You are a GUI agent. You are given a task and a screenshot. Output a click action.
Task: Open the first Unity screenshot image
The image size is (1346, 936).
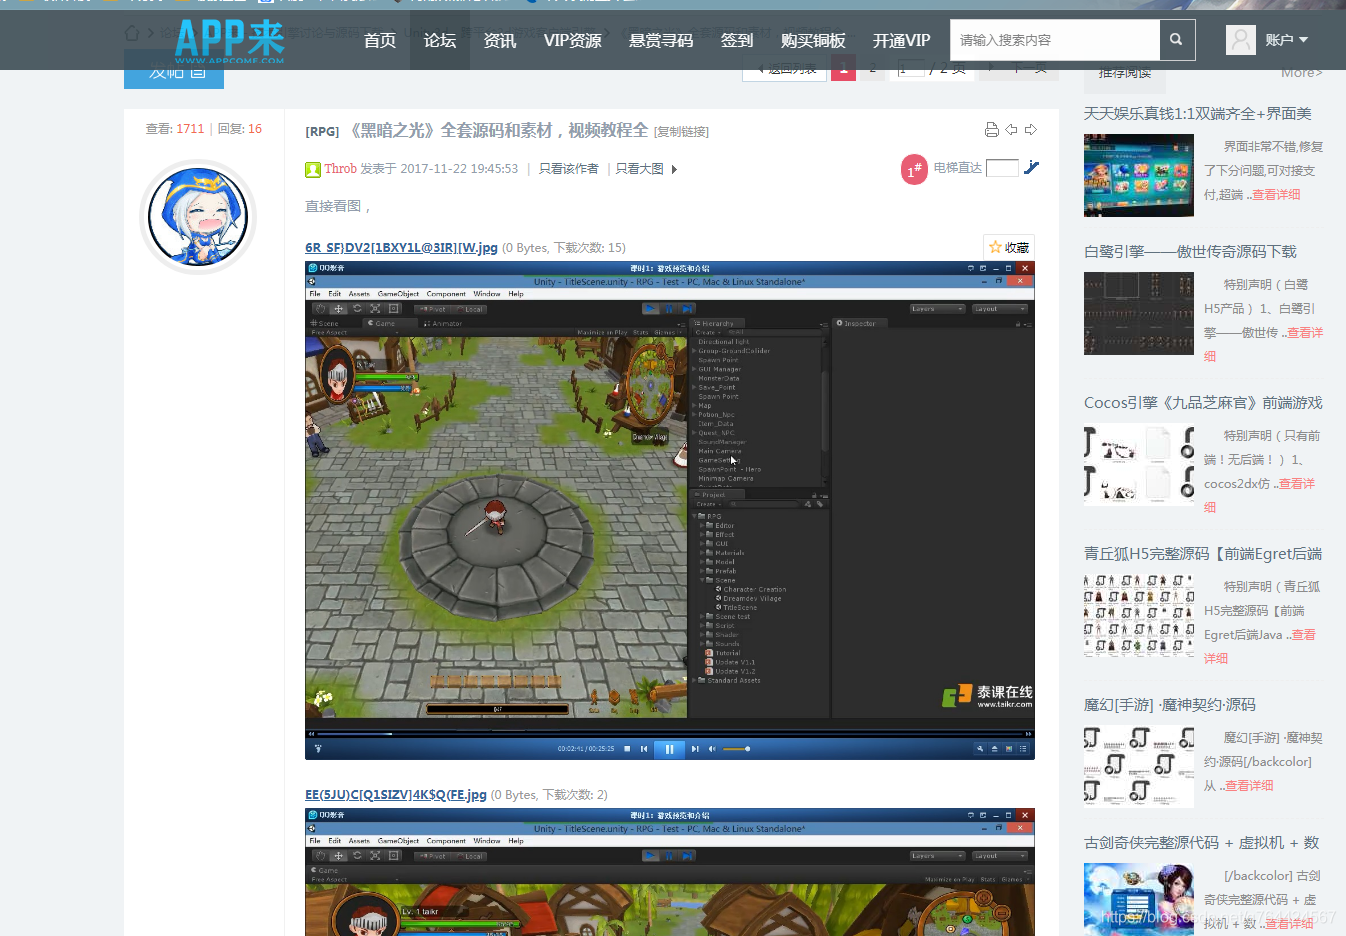tap(670, 510)
